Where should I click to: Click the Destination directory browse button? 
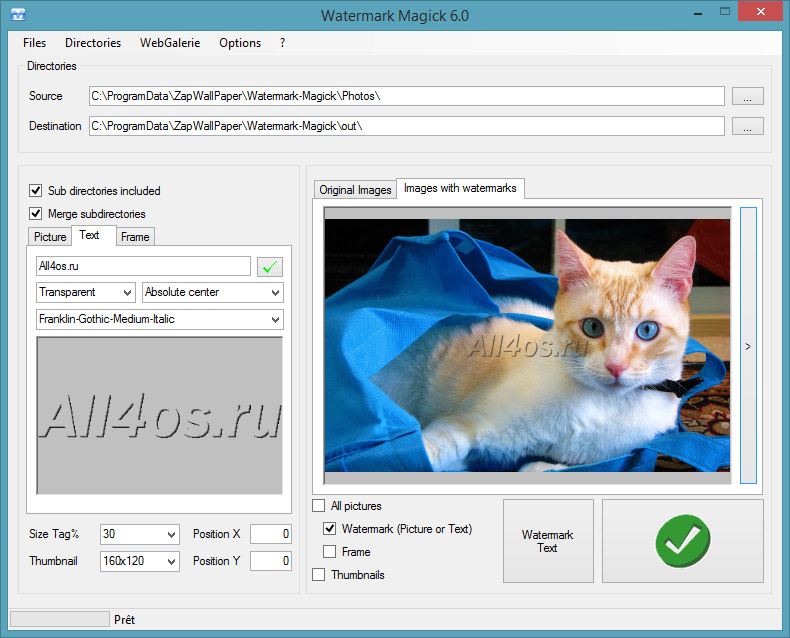[x=748, y=126]
